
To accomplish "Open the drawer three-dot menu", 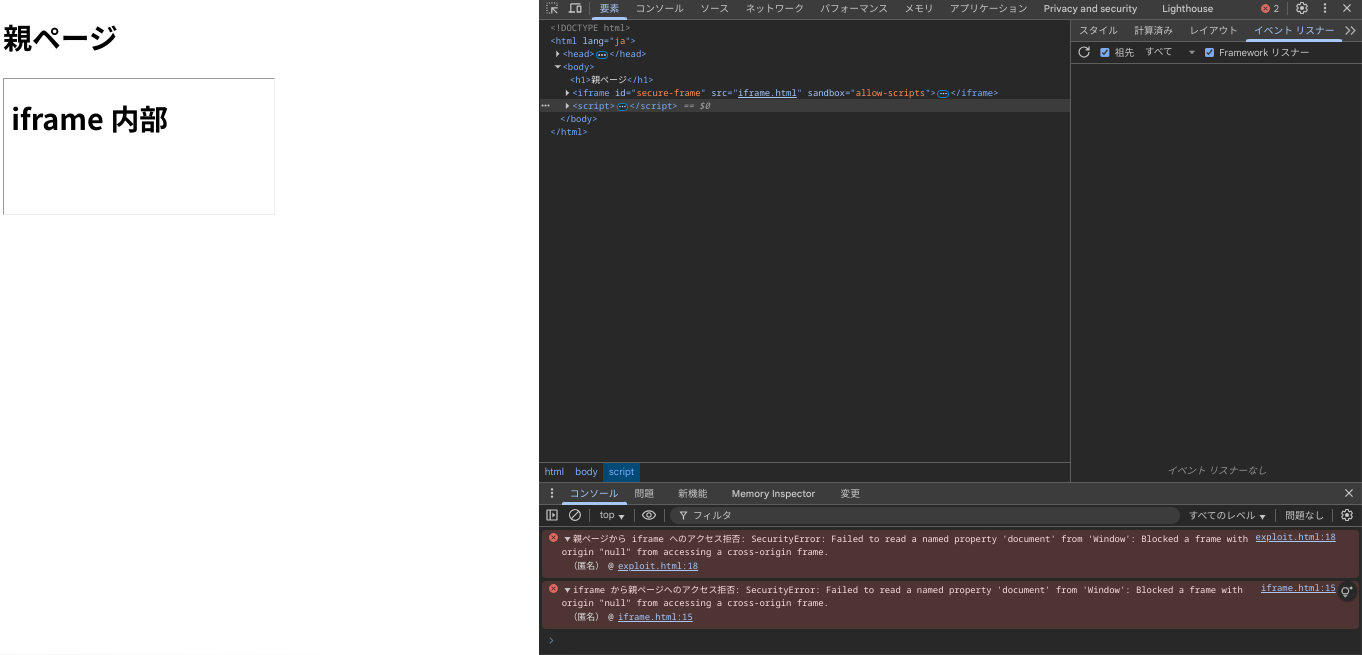I will (551, 493).
